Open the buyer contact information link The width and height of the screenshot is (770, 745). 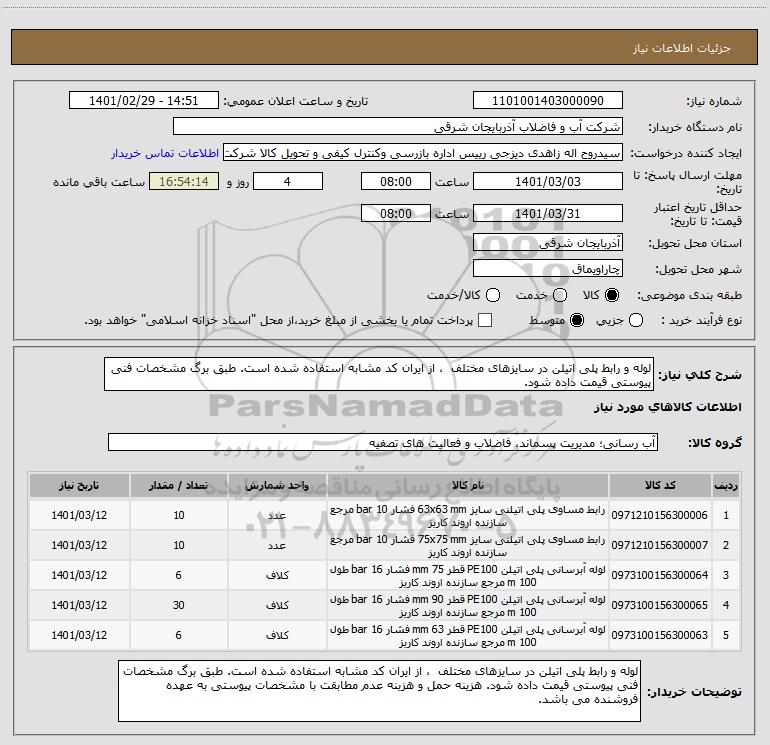[x=165, y=153]
